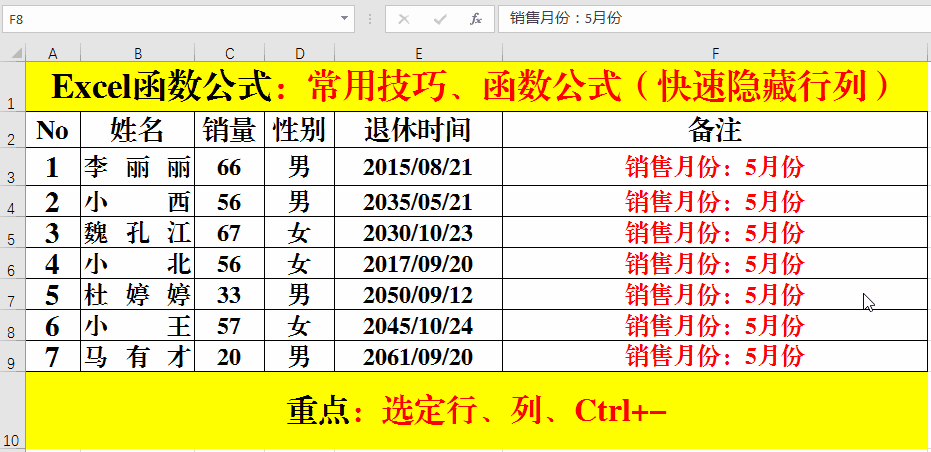Click sales value 57 for 小王
Screen dimensions: 931x452
[230, 324]
